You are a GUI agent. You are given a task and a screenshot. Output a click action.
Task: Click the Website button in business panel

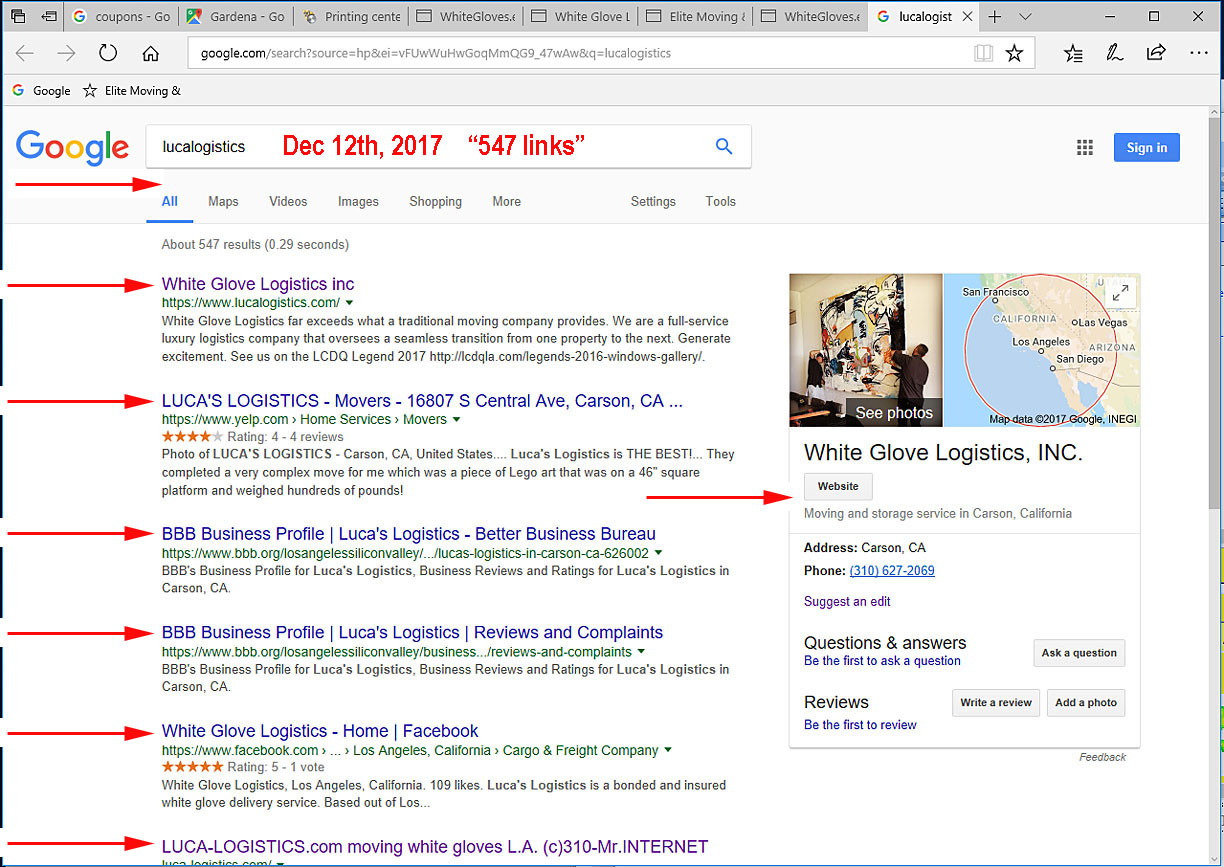coord(838,487)
